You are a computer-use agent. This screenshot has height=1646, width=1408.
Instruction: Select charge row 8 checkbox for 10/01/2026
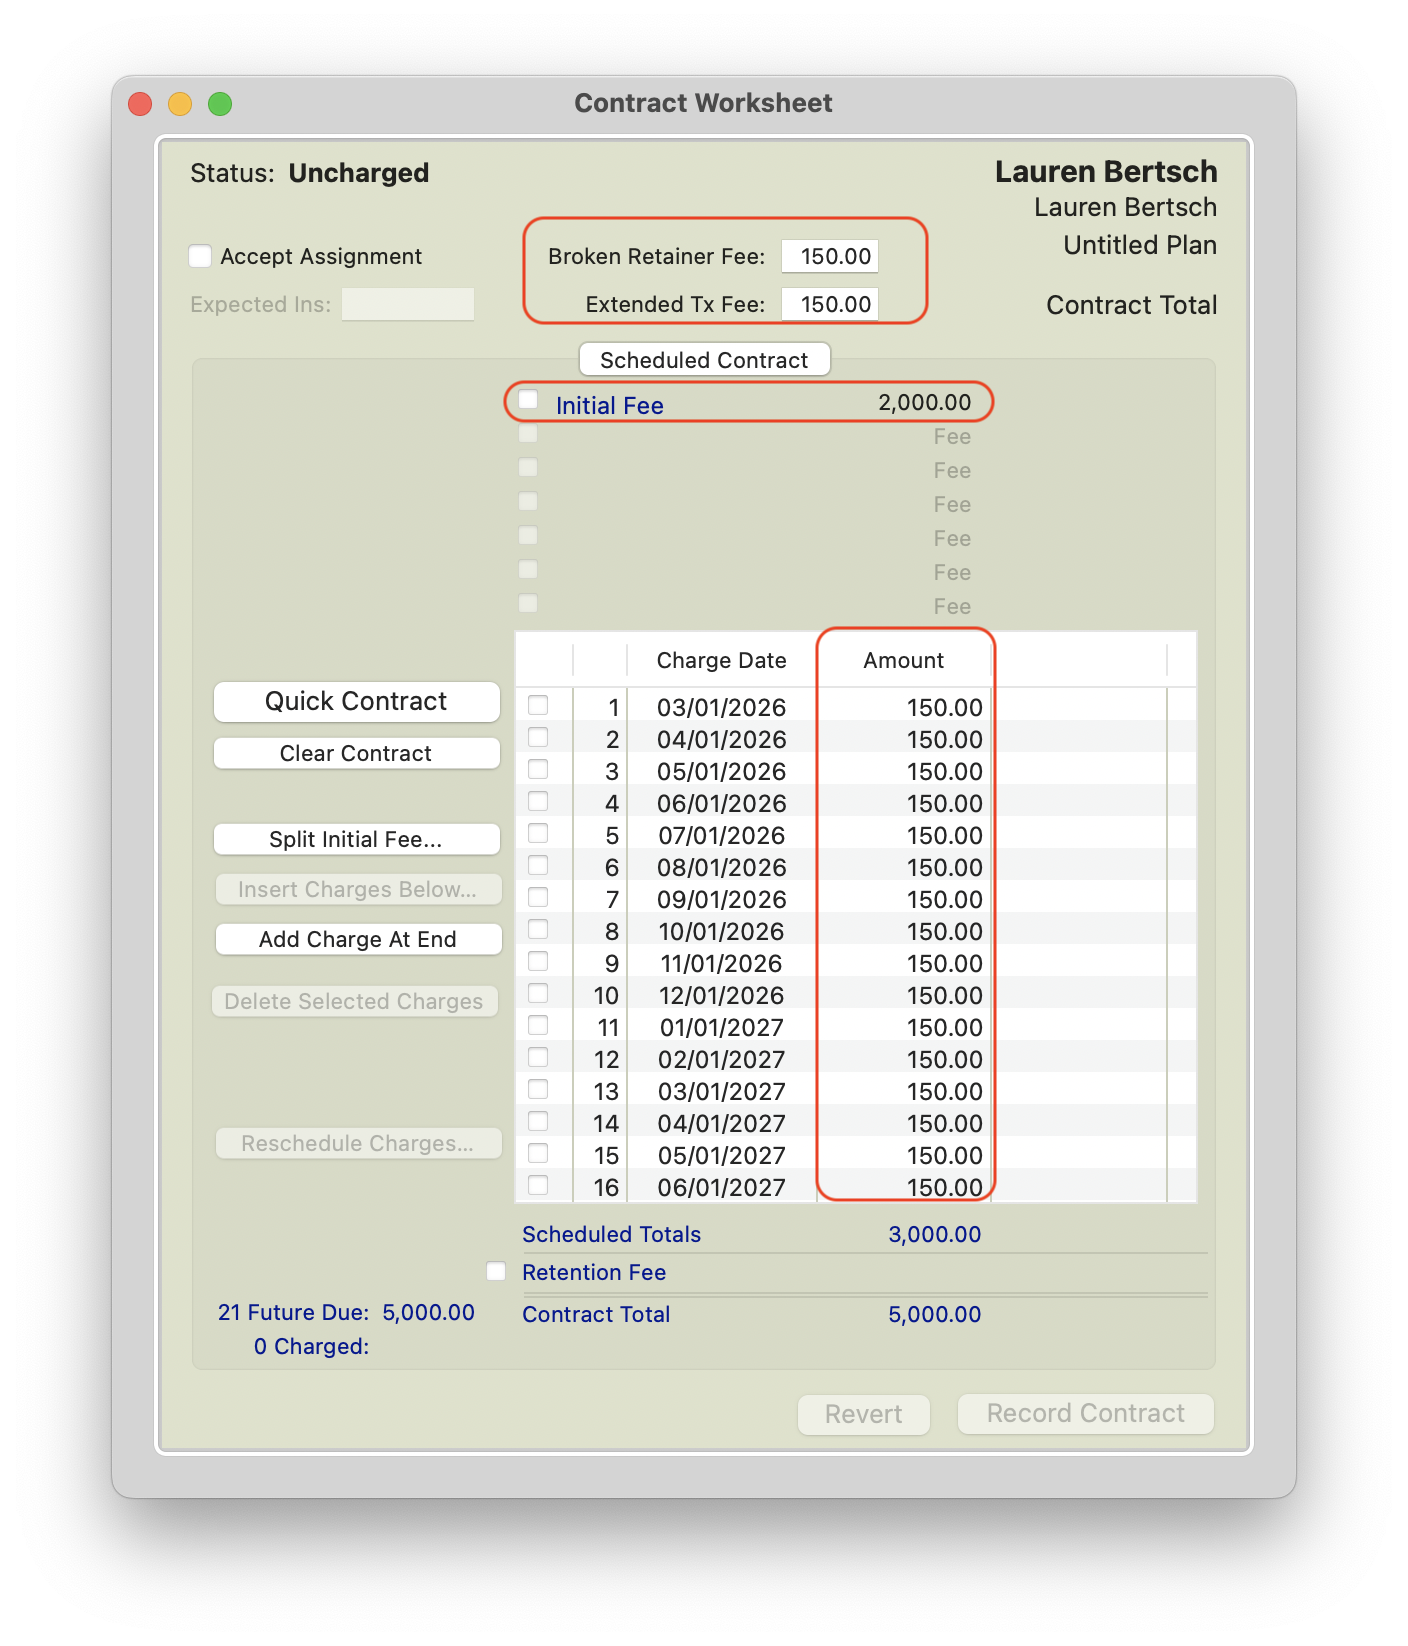coord(538,929)
